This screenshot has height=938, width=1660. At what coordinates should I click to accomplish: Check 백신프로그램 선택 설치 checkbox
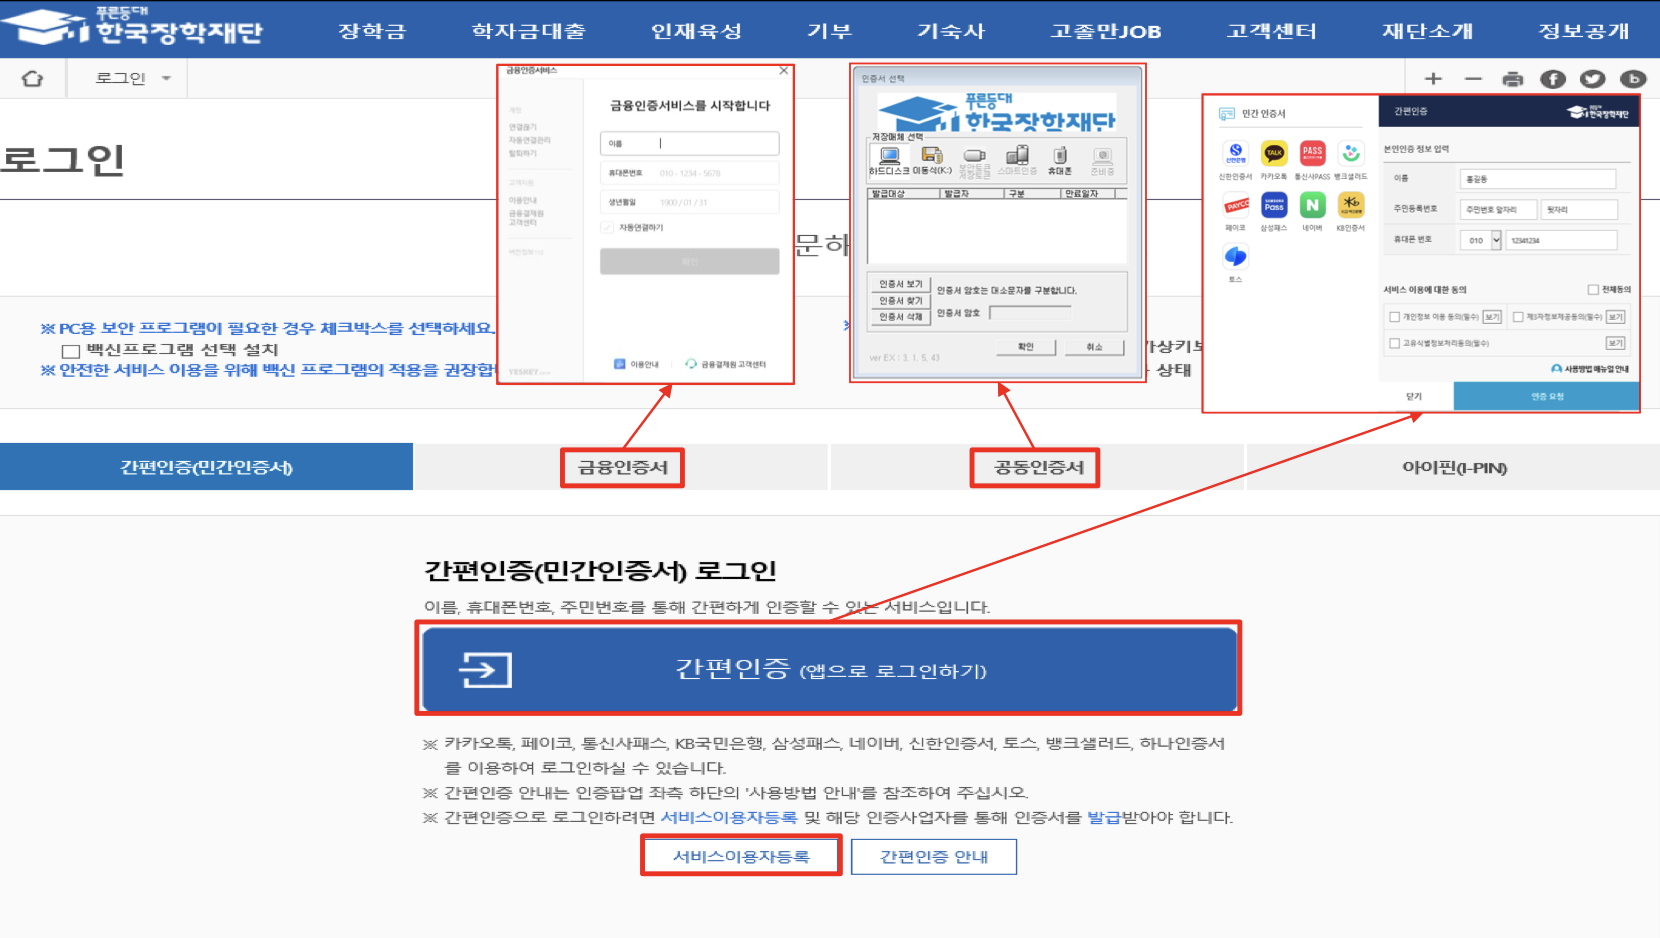69,349
